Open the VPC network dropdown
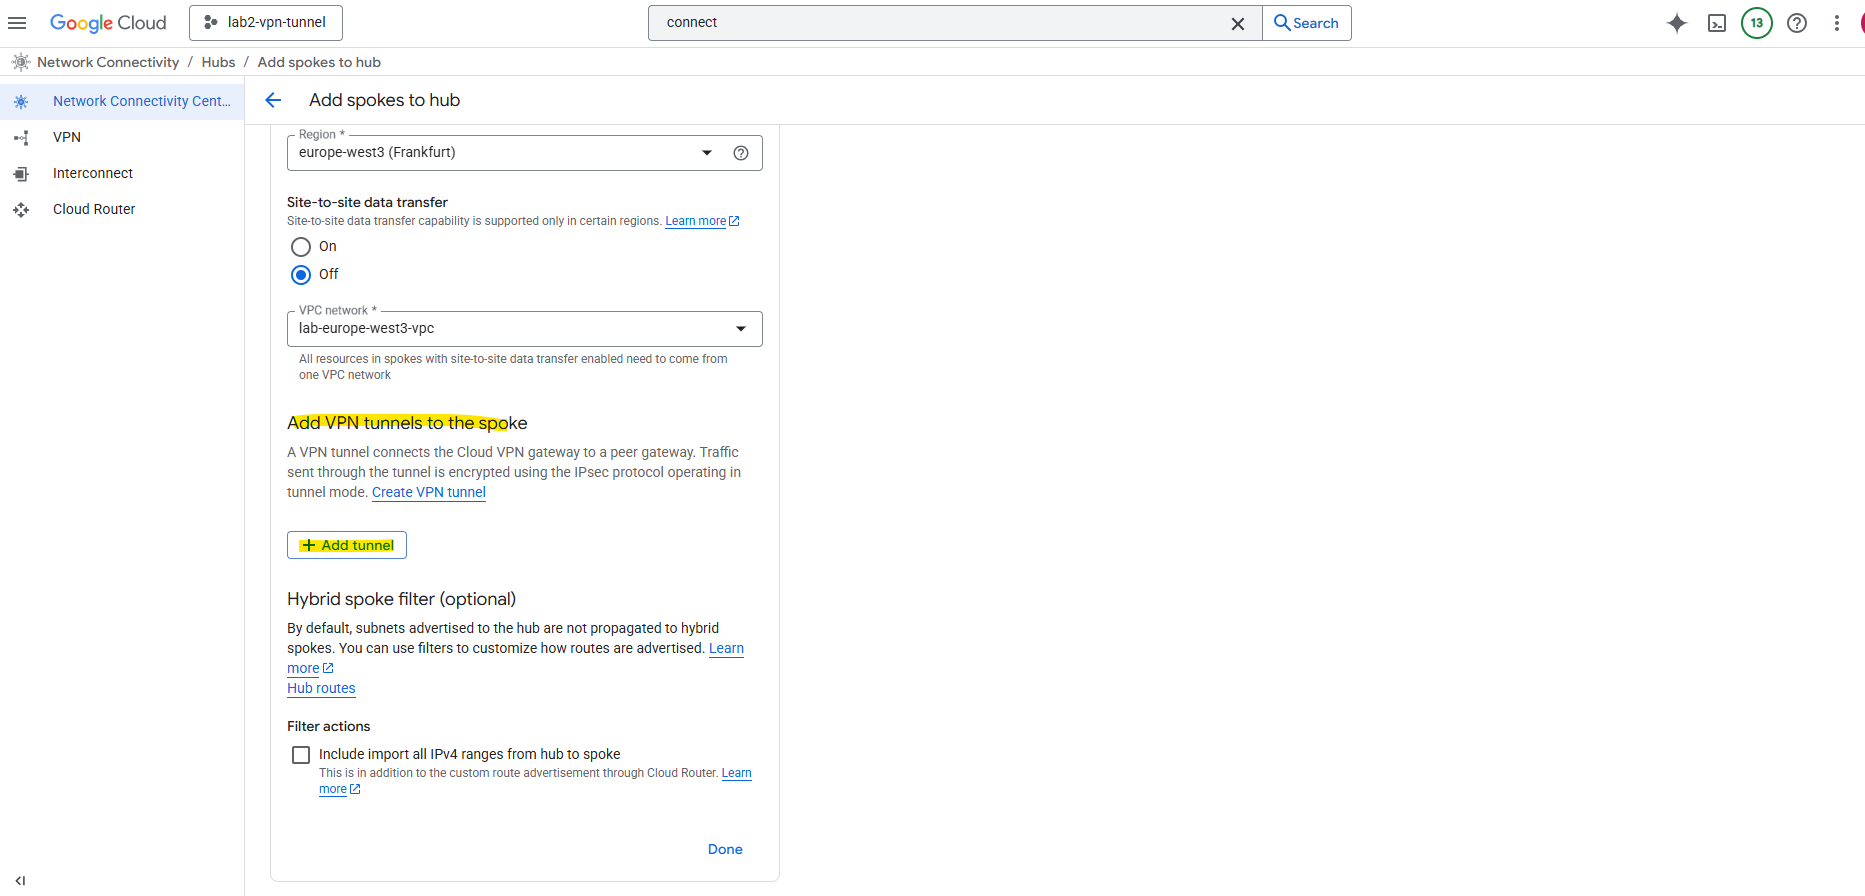The height and width of the screenshot is (896, 1865). point(740,329)
